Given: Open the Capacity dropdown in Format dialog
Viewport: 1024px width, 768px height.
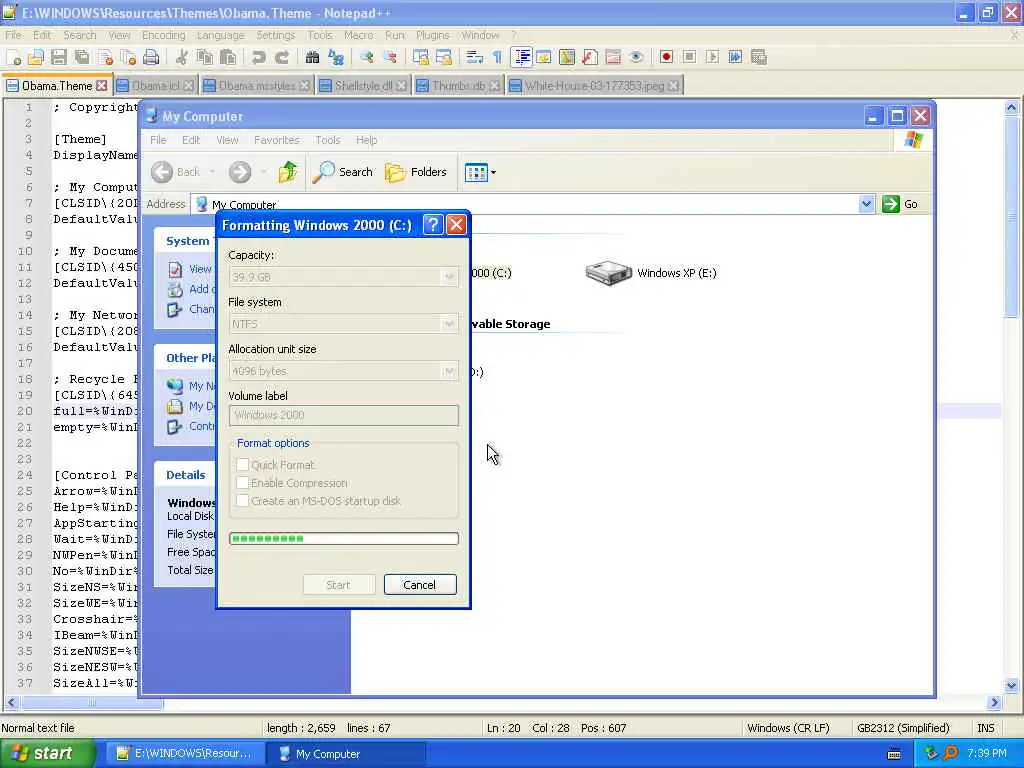Looking at the screenshot, I should pos(449,277).
